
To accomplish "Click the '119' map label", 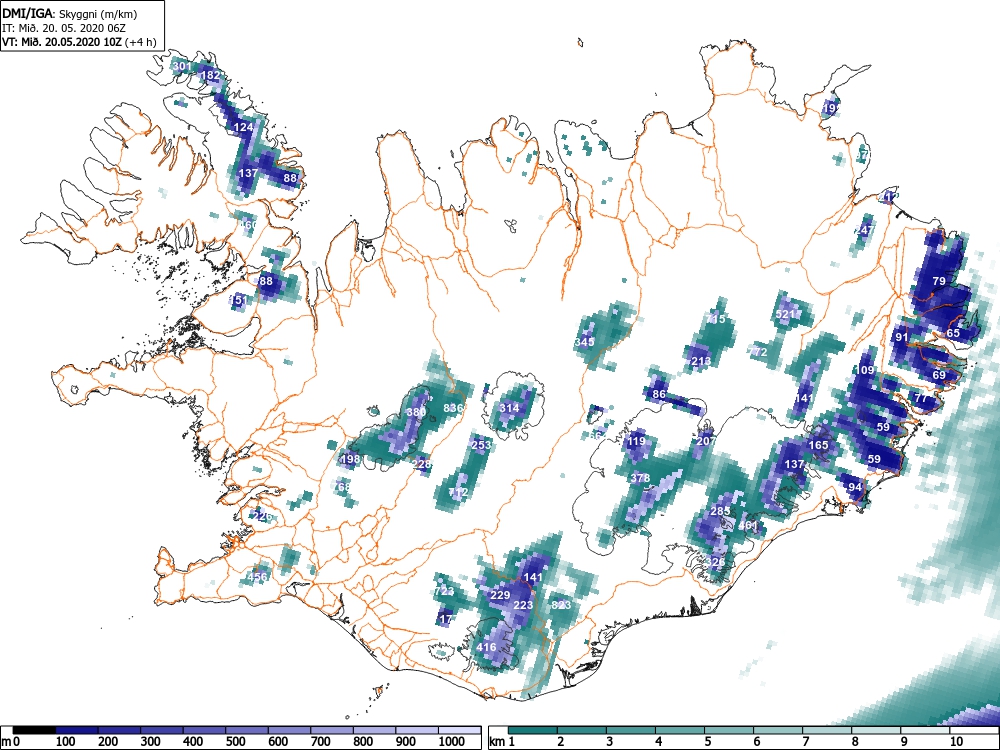I will 636,441.
